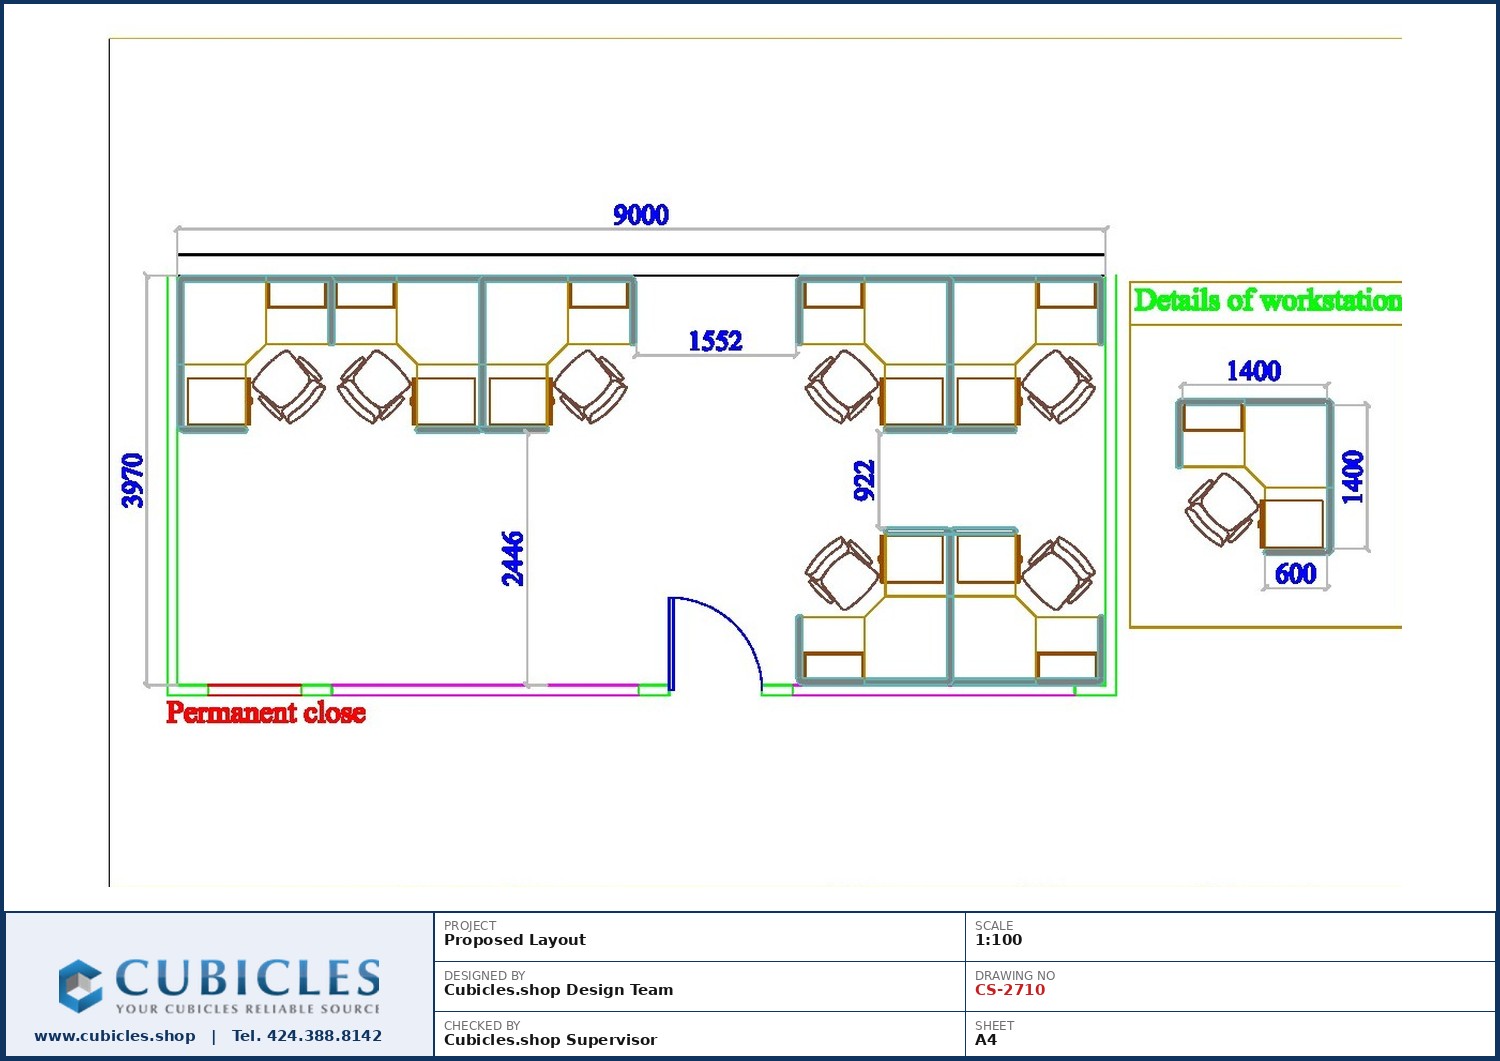Click the 3970 height dimension label
The image size is (1500, 1061).
[x=133, y=481]
